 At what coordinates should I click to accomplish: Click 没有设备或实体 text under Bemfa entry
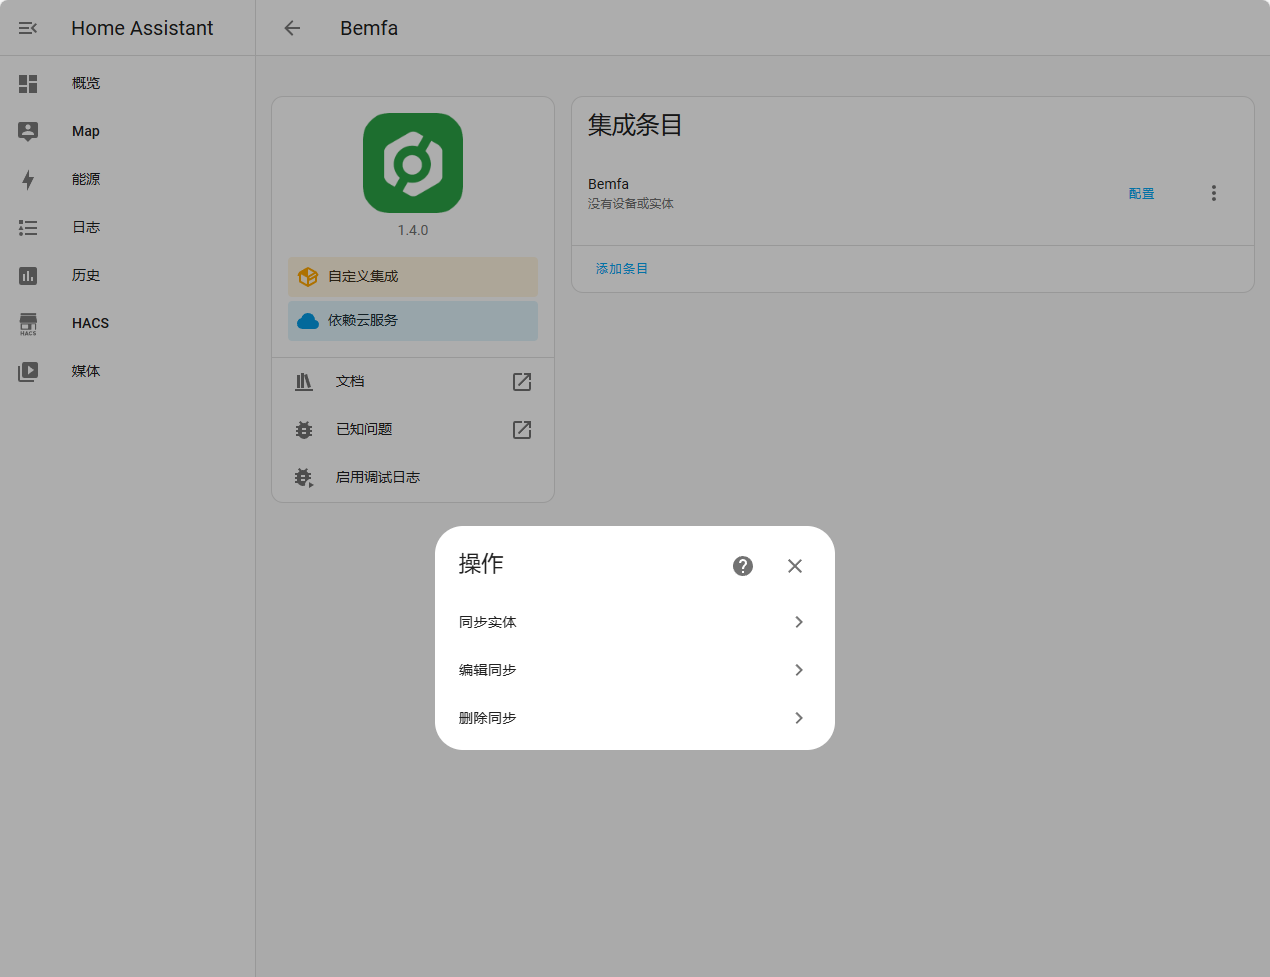(x=631, y=204)
